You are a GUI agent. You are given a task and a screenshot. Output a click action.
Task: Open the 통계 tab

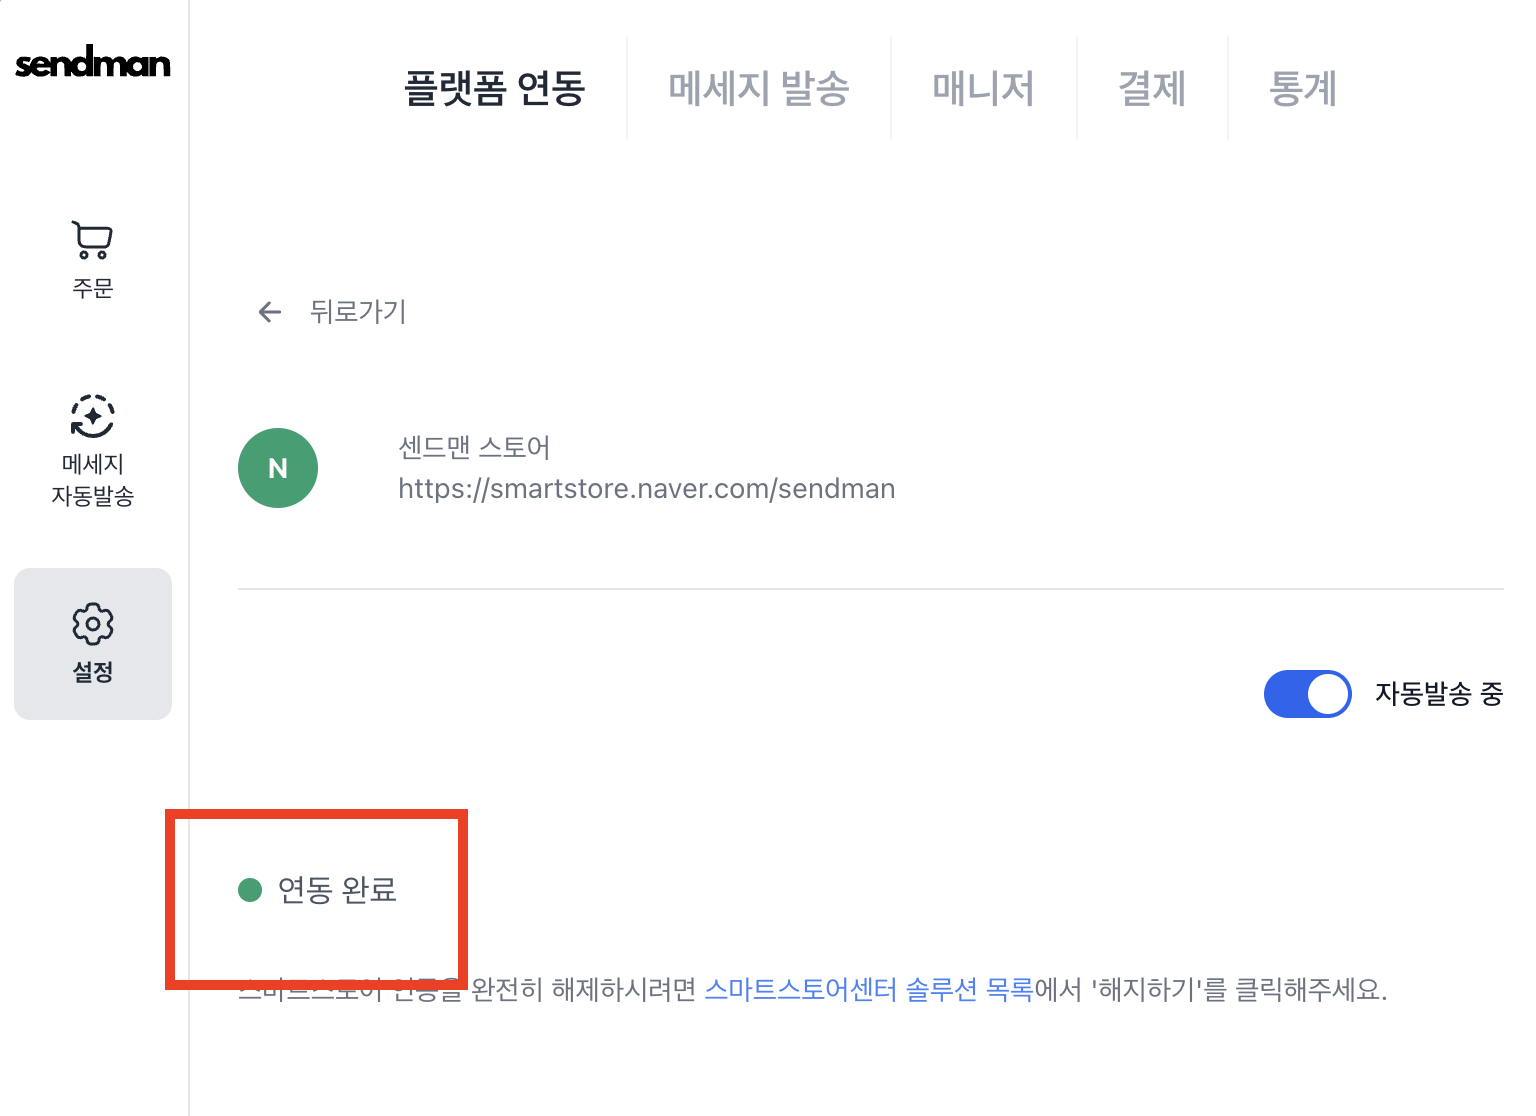1302,88
